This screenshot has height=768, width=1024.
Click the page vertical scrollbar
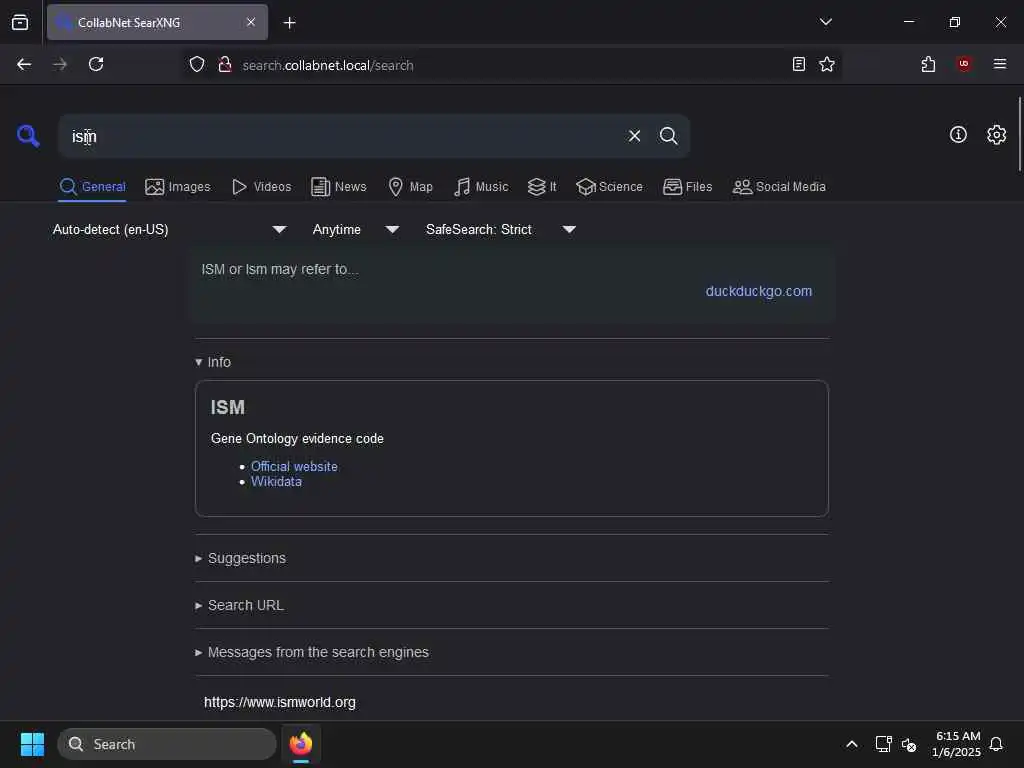click(x=1019, y=134)
